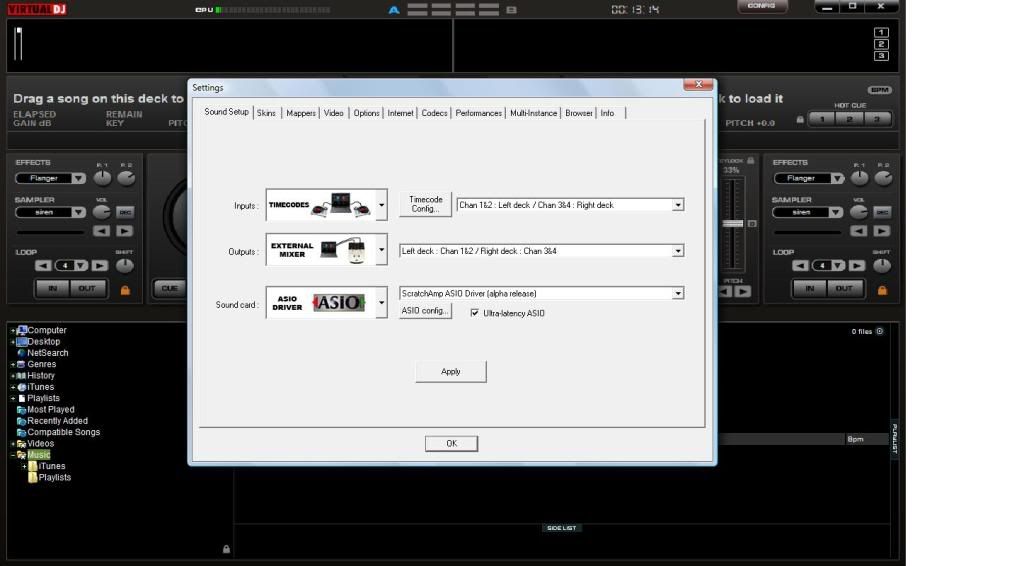The height and width of the screenshot is (566, 1024).
Task: Set left deck loop OUT point
Action: coord(87,288)
